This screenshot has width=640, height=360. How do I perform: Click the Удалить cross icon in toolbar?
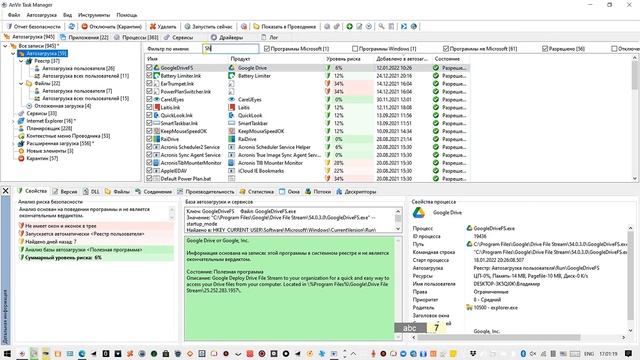[x=153, y=27]
